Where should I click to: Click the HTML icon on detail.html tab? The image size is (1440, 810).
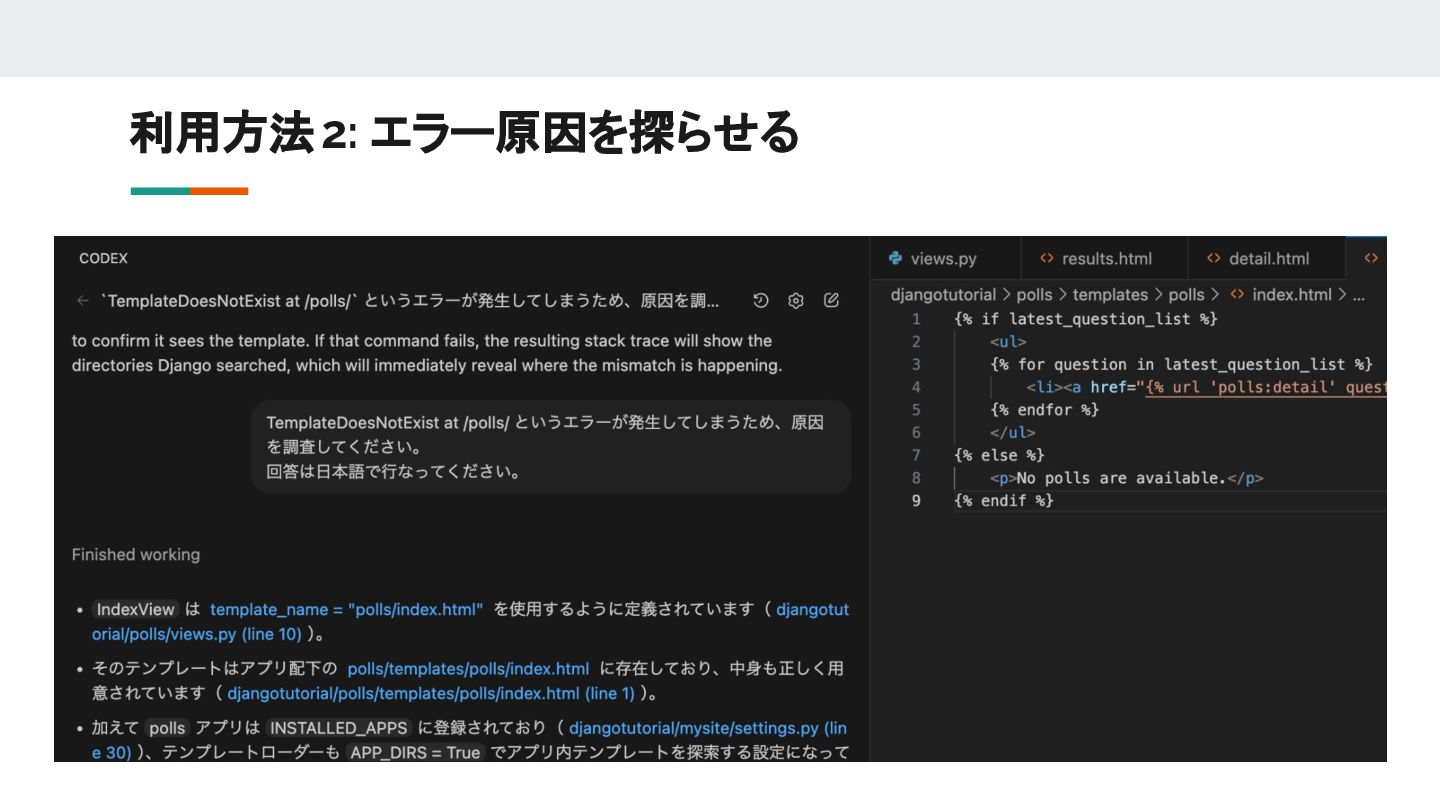pyautogui.click(x=1213, y=258)
